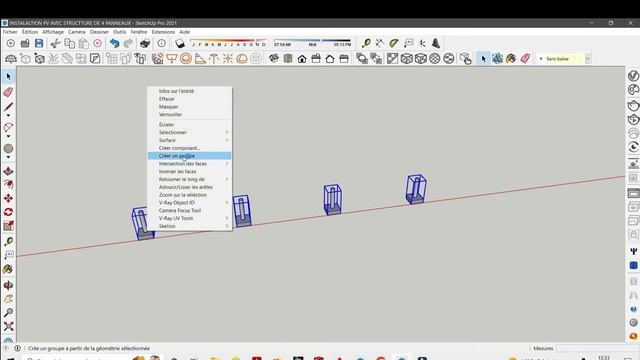Viewport: 640px width, 360px height.
Task: Toggle shadows display icon
Action: pos(180,43)
